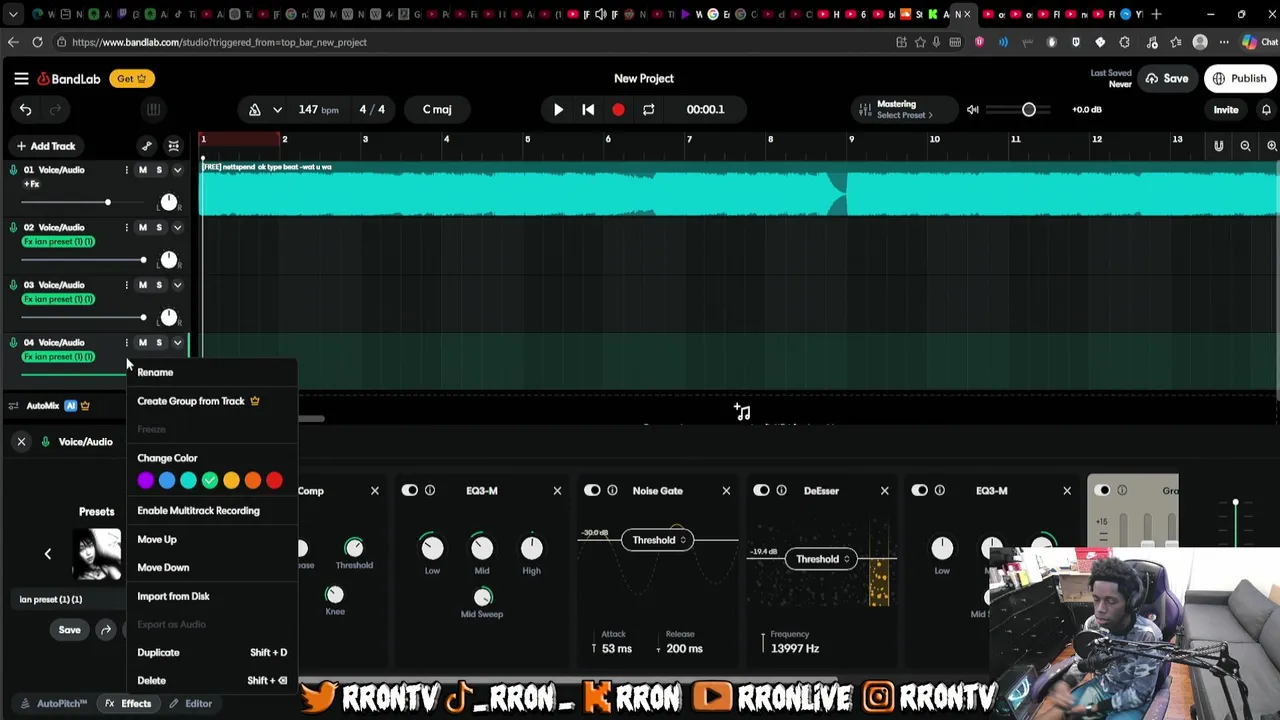This screenshot has width=1280, height=720.
Task: Toggle power on Noise Gate effect
Action: click(593, 491)
